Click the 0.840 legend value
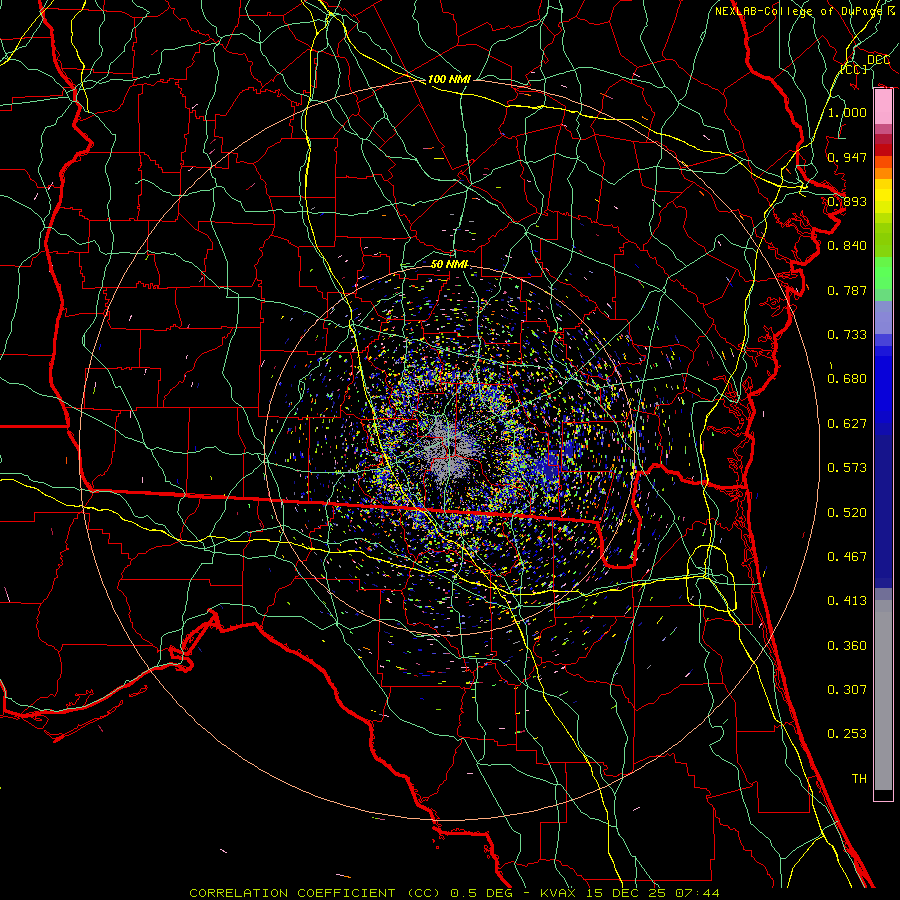This screenshot has width=900, height=900. pyautogui.click(x=847, y=246)
